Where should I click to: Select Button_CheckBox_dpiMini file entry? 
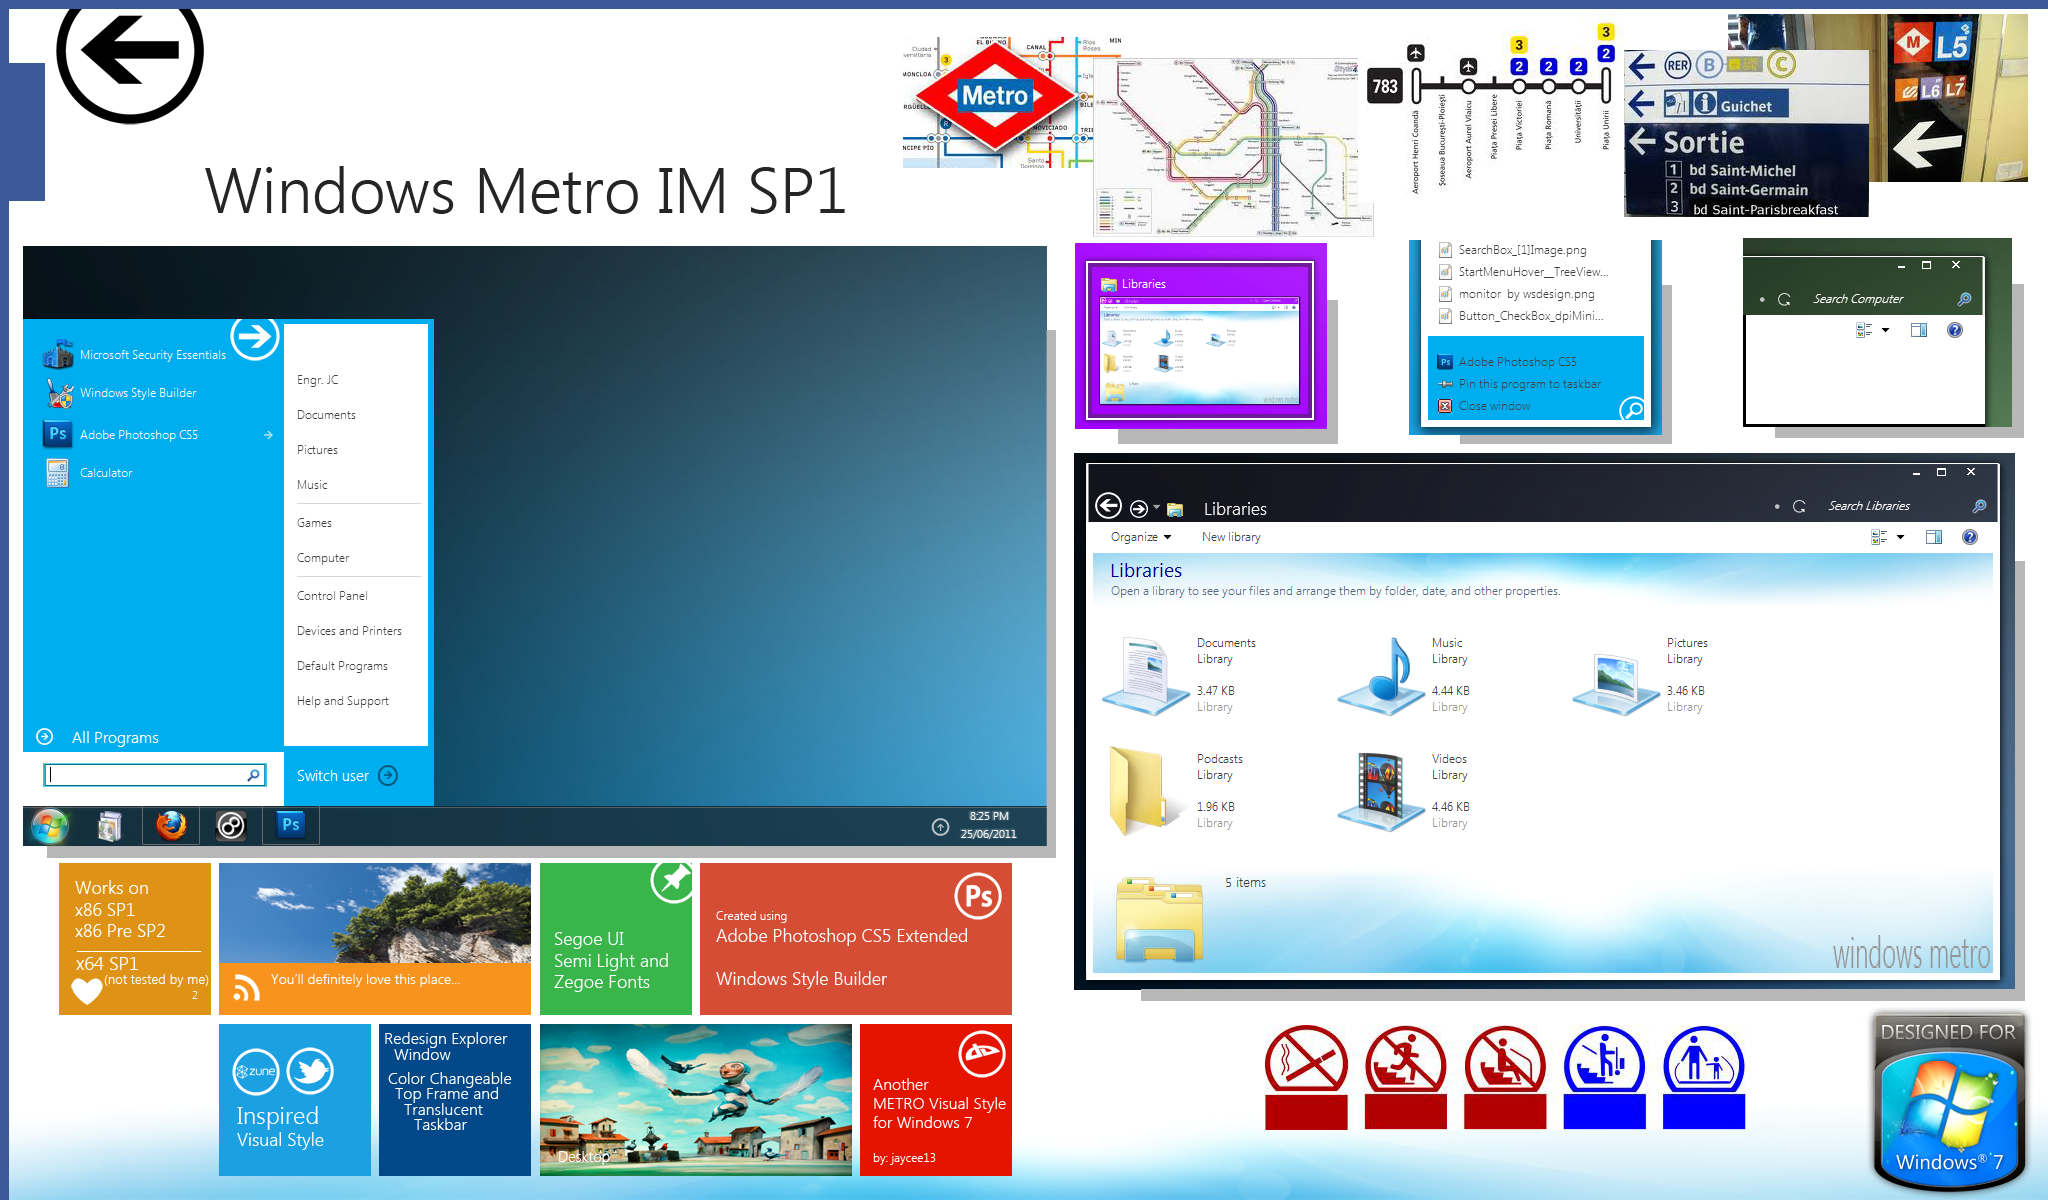coord(1521,316)
